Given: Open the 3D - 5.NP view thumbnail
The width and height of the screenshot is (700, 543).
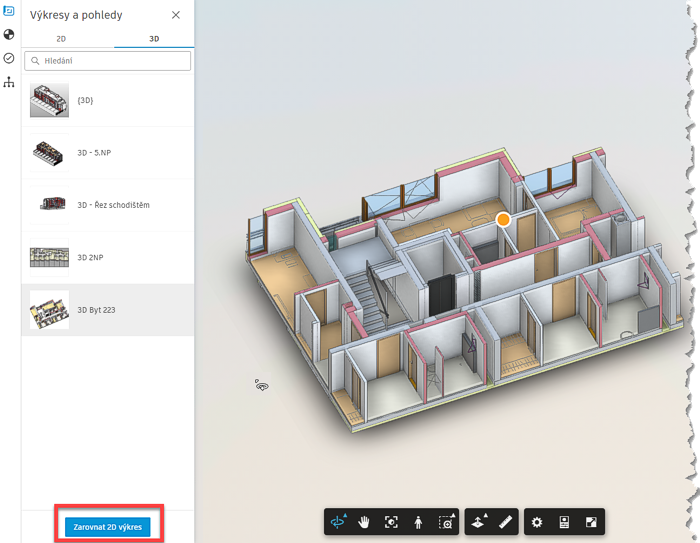Looking at the screenshot, I should [49, 153].
